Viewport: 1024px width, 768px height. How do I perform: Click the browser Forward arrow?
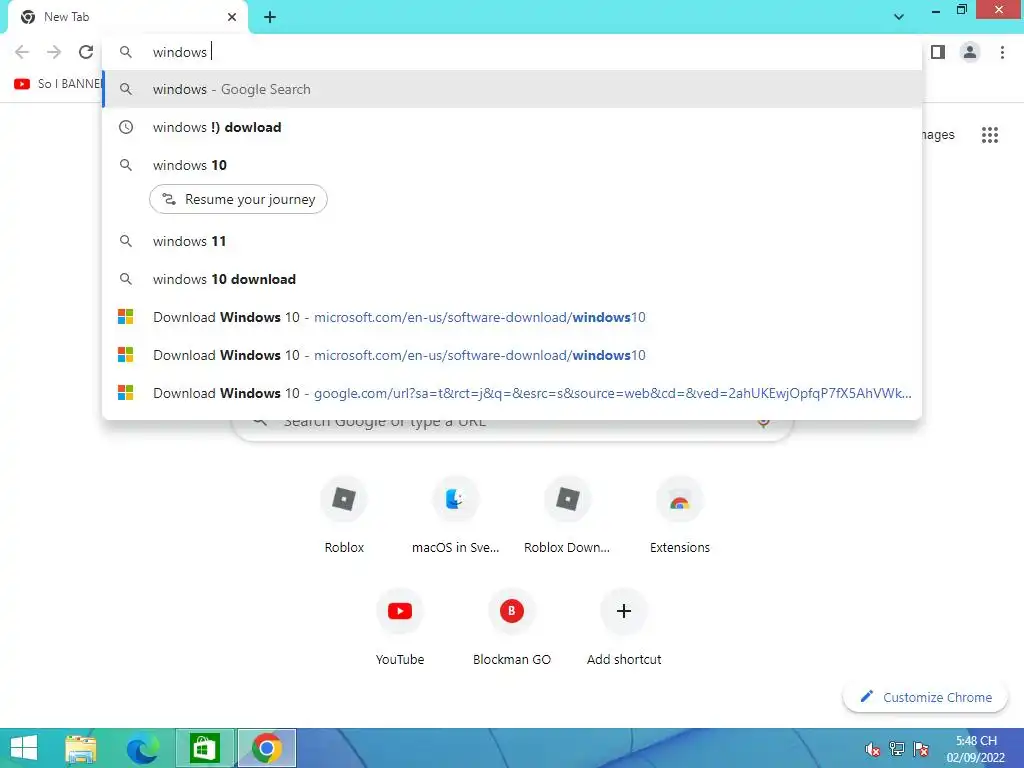pos(54,52)
